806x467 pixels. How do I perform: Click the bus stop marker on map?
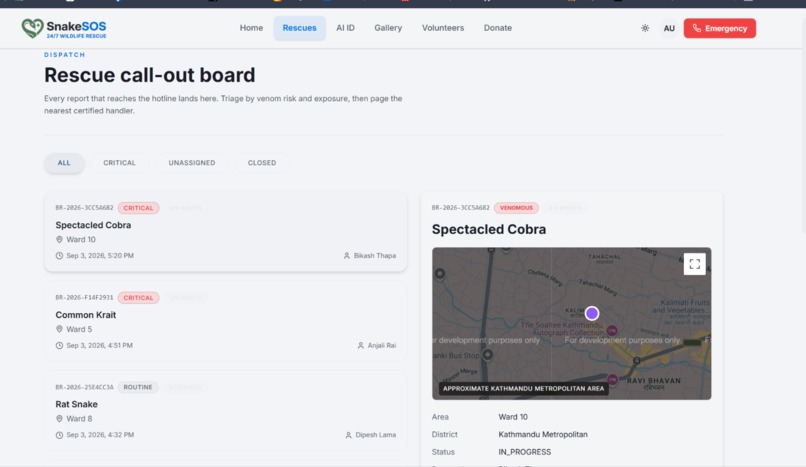488,354
